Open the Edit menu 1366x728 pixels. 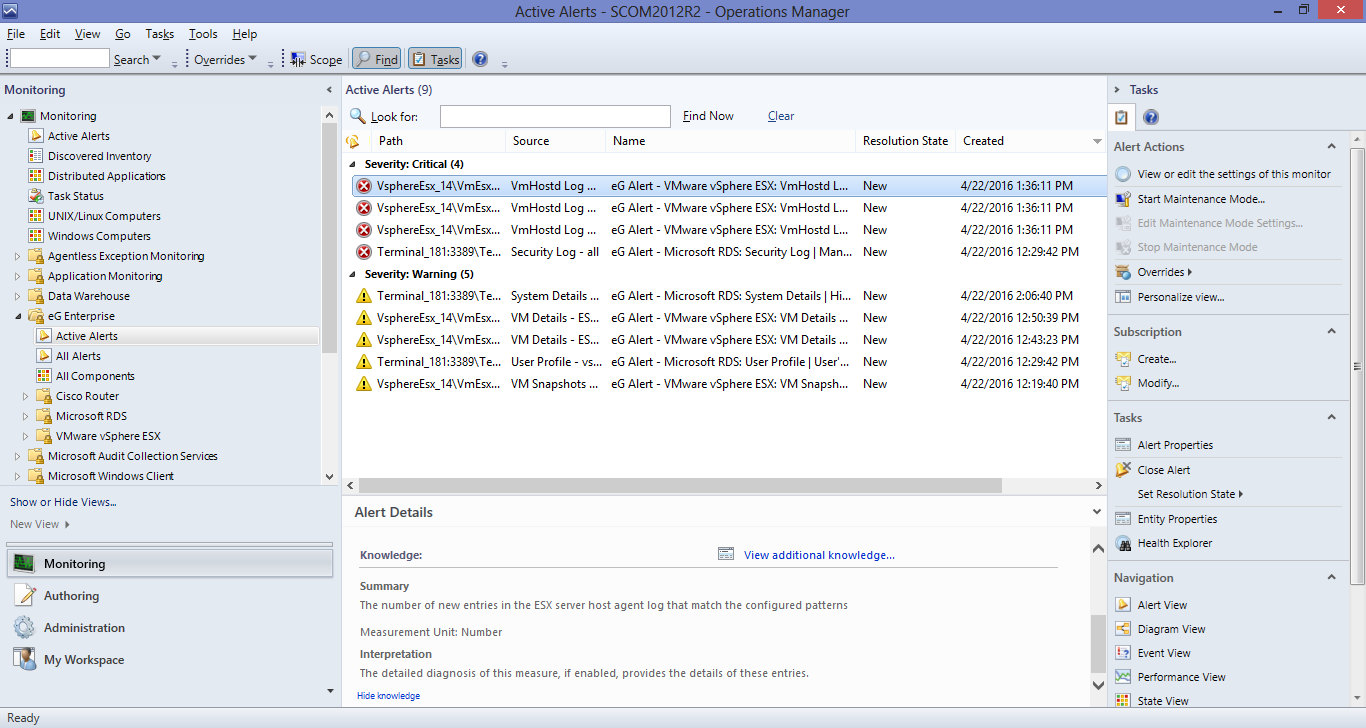(x=50, y=34)
